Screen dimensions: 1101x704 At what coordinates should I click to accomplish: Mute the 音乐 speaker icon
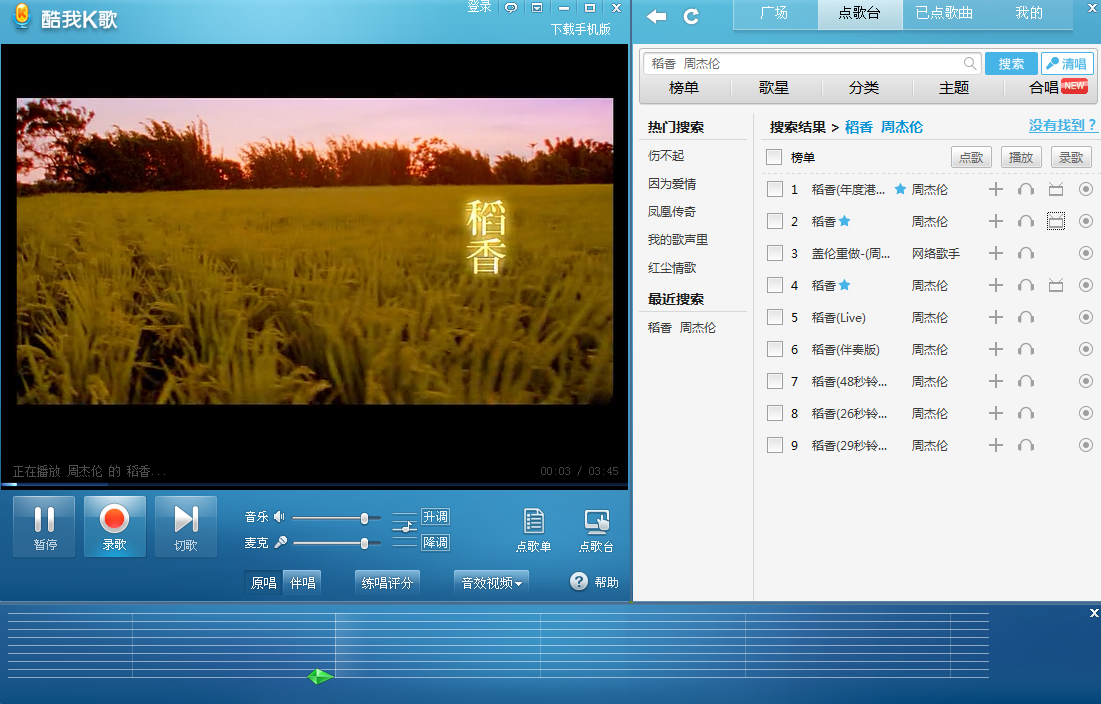279,517
